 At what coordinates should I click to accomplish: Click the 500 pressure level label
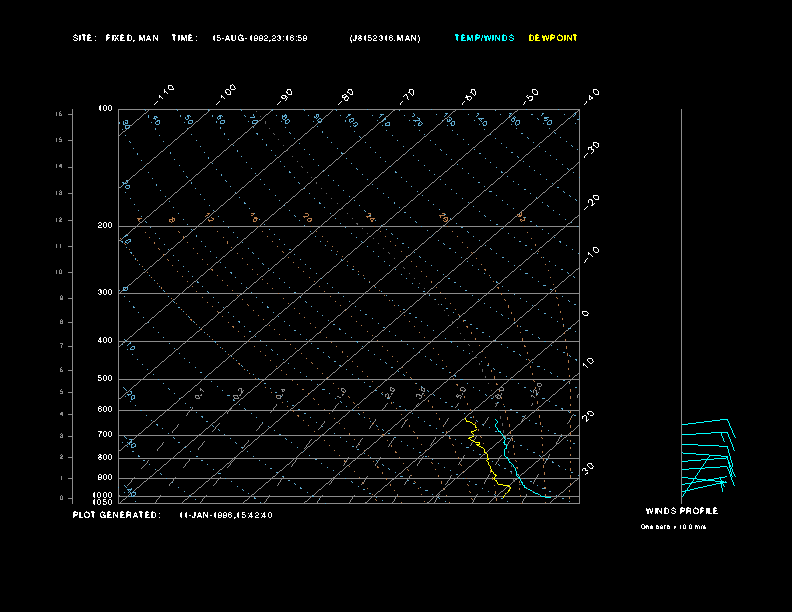click(x=105, y=379)
